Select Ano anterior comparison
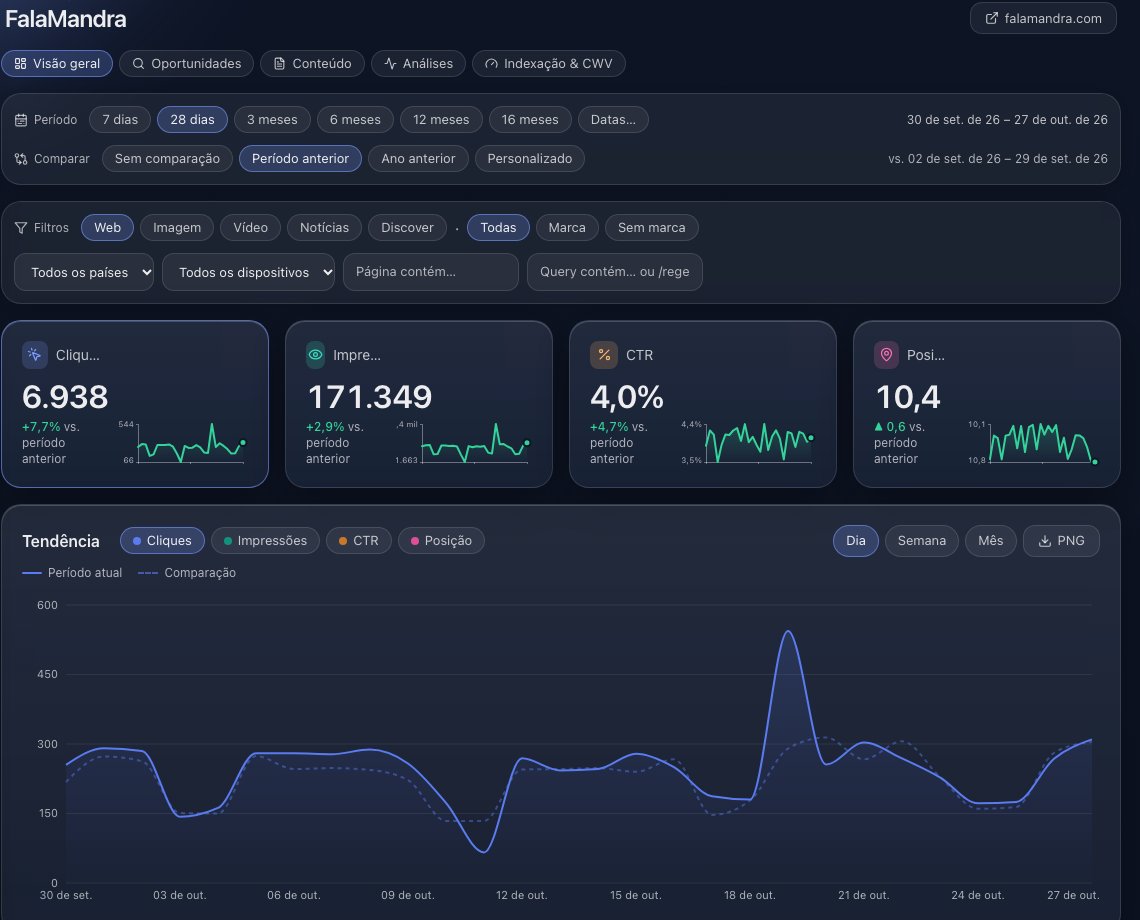This screenshot has width=1140, height=920. pos(418,159)
